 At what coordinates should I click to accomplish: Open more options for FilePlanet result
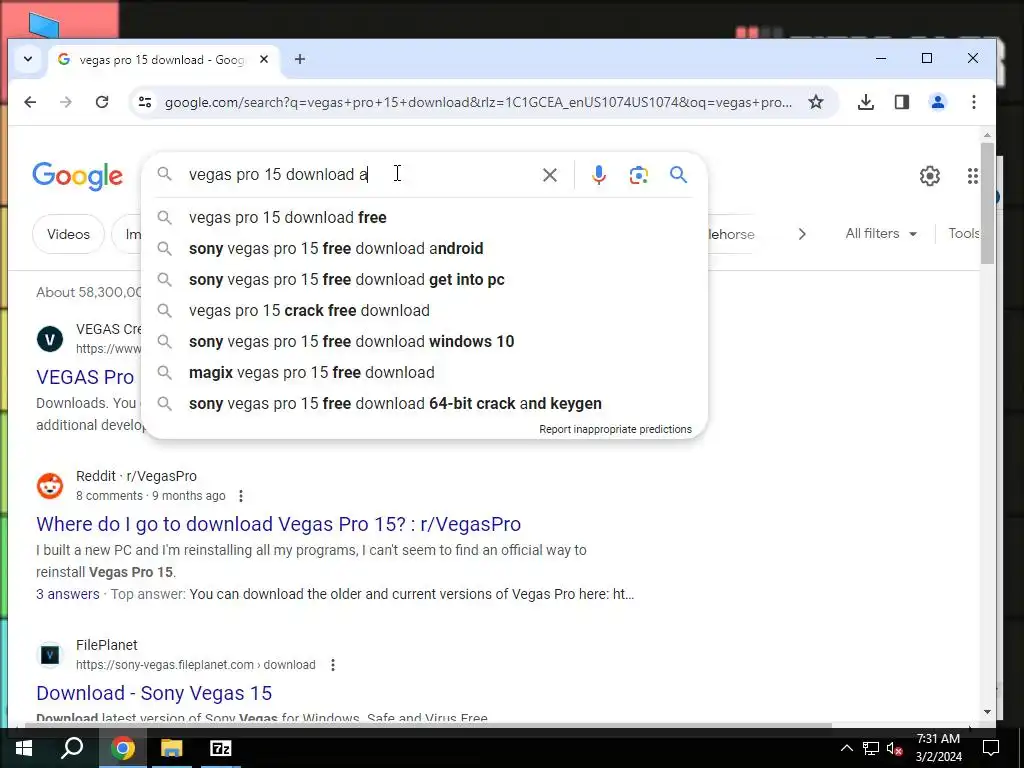coord(333,665)
